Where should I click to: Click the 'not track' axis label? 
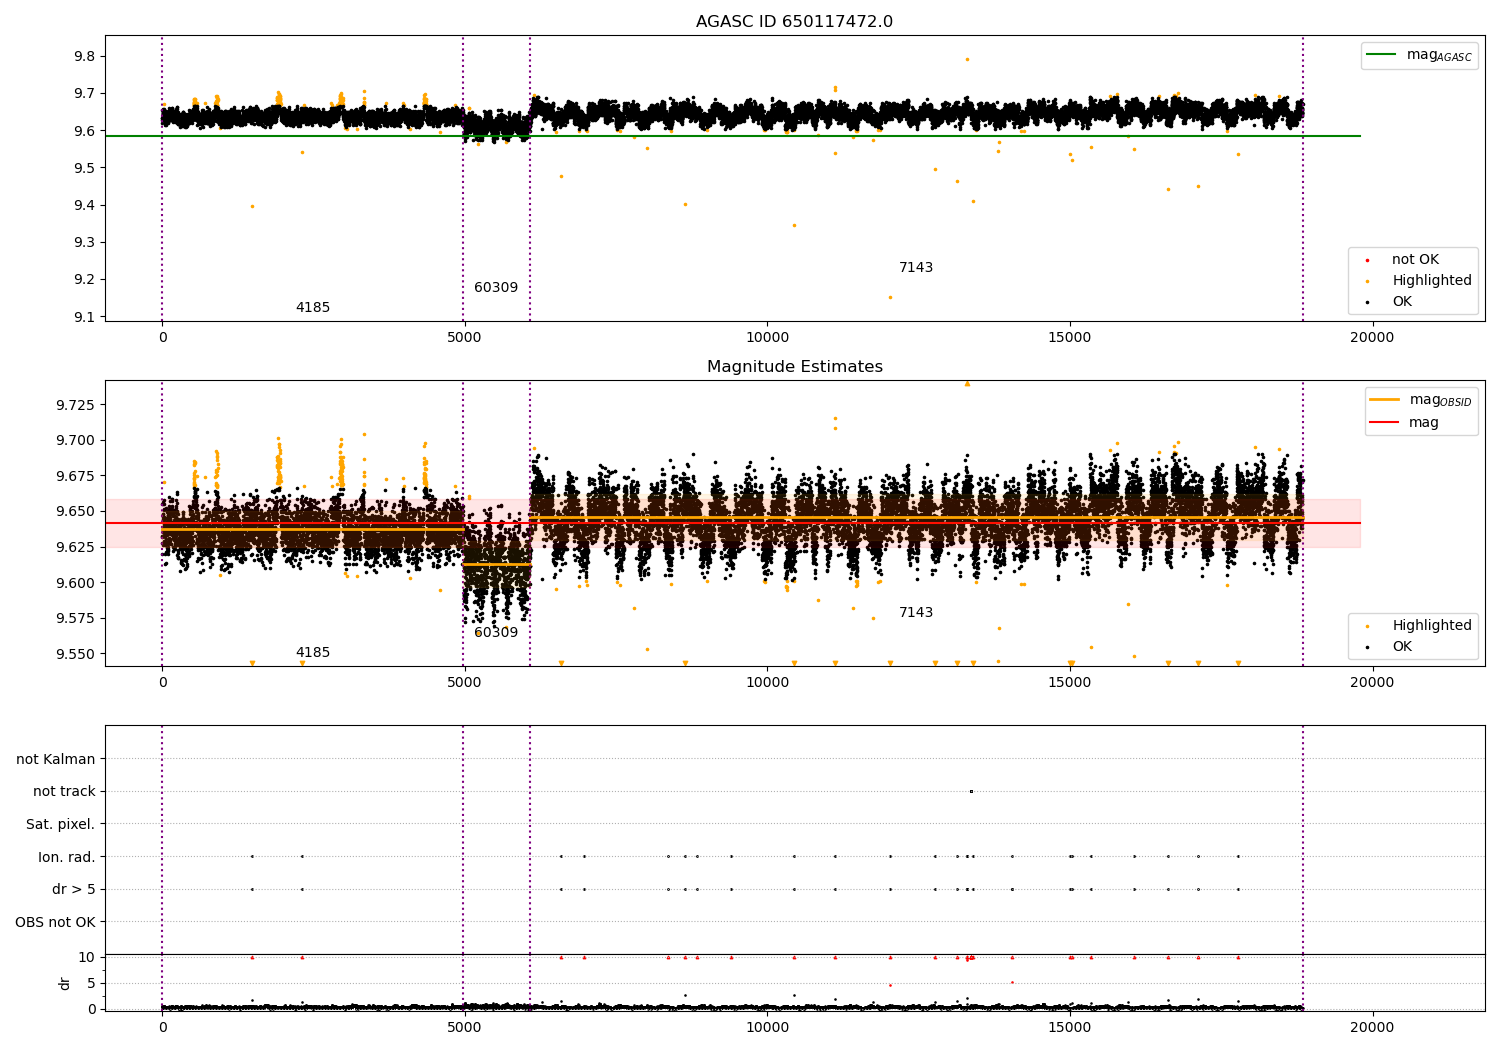pyautogui.click(x=64, y=792)
